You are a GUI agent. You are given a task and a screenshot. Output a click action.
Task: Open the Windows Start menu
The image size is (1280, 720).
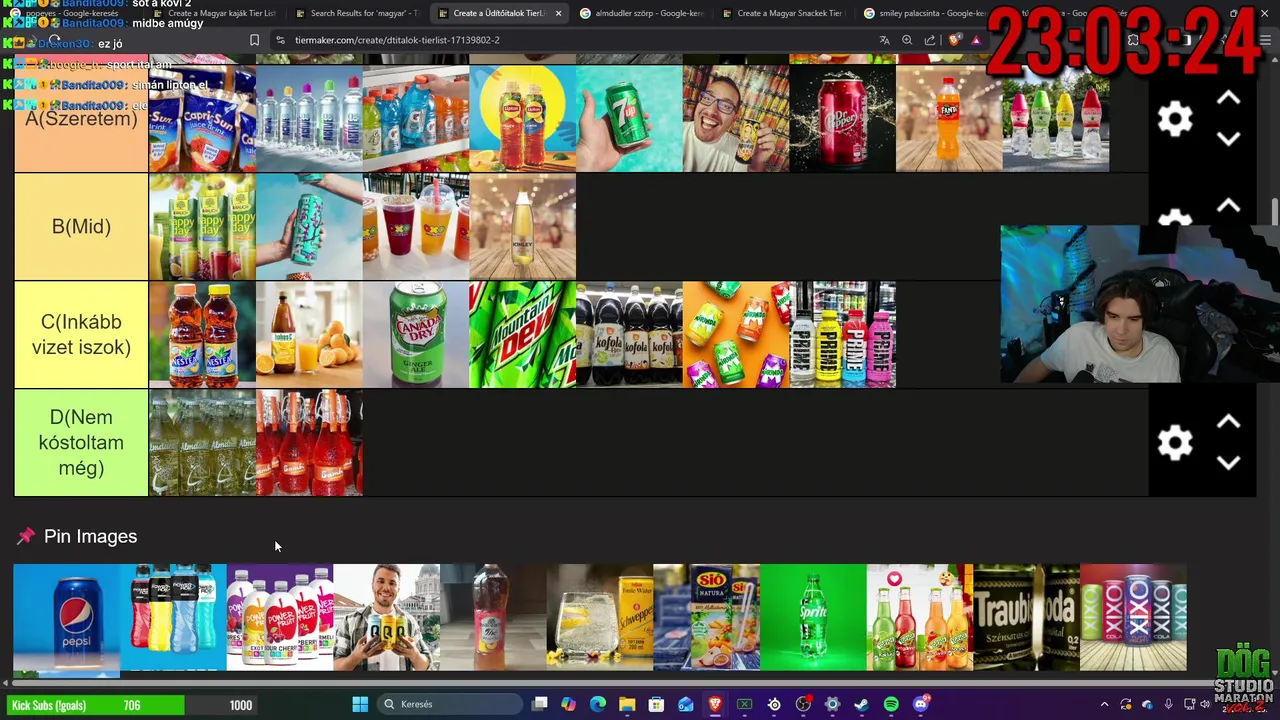click(x=360, y=704)
